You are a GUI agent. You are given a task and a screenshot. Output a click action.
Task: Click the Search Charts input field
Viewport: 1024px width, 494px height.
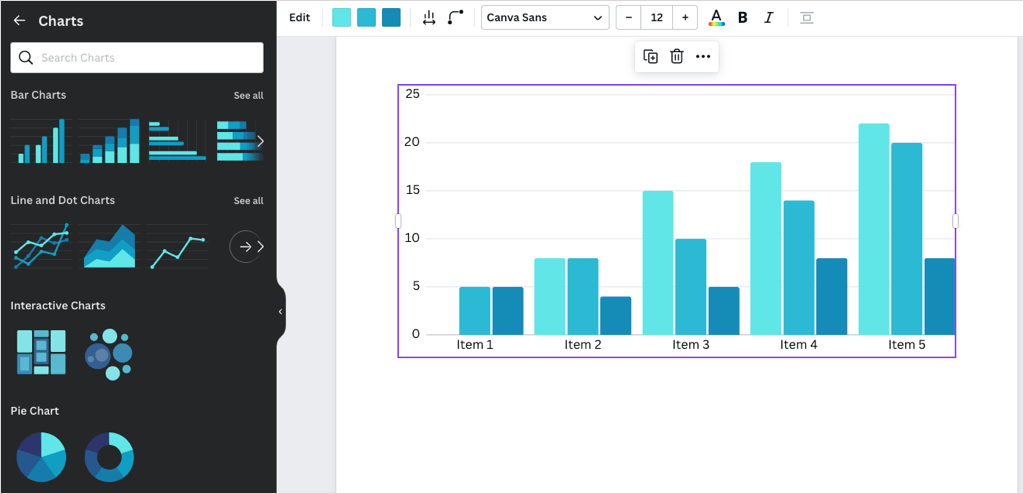137,58
